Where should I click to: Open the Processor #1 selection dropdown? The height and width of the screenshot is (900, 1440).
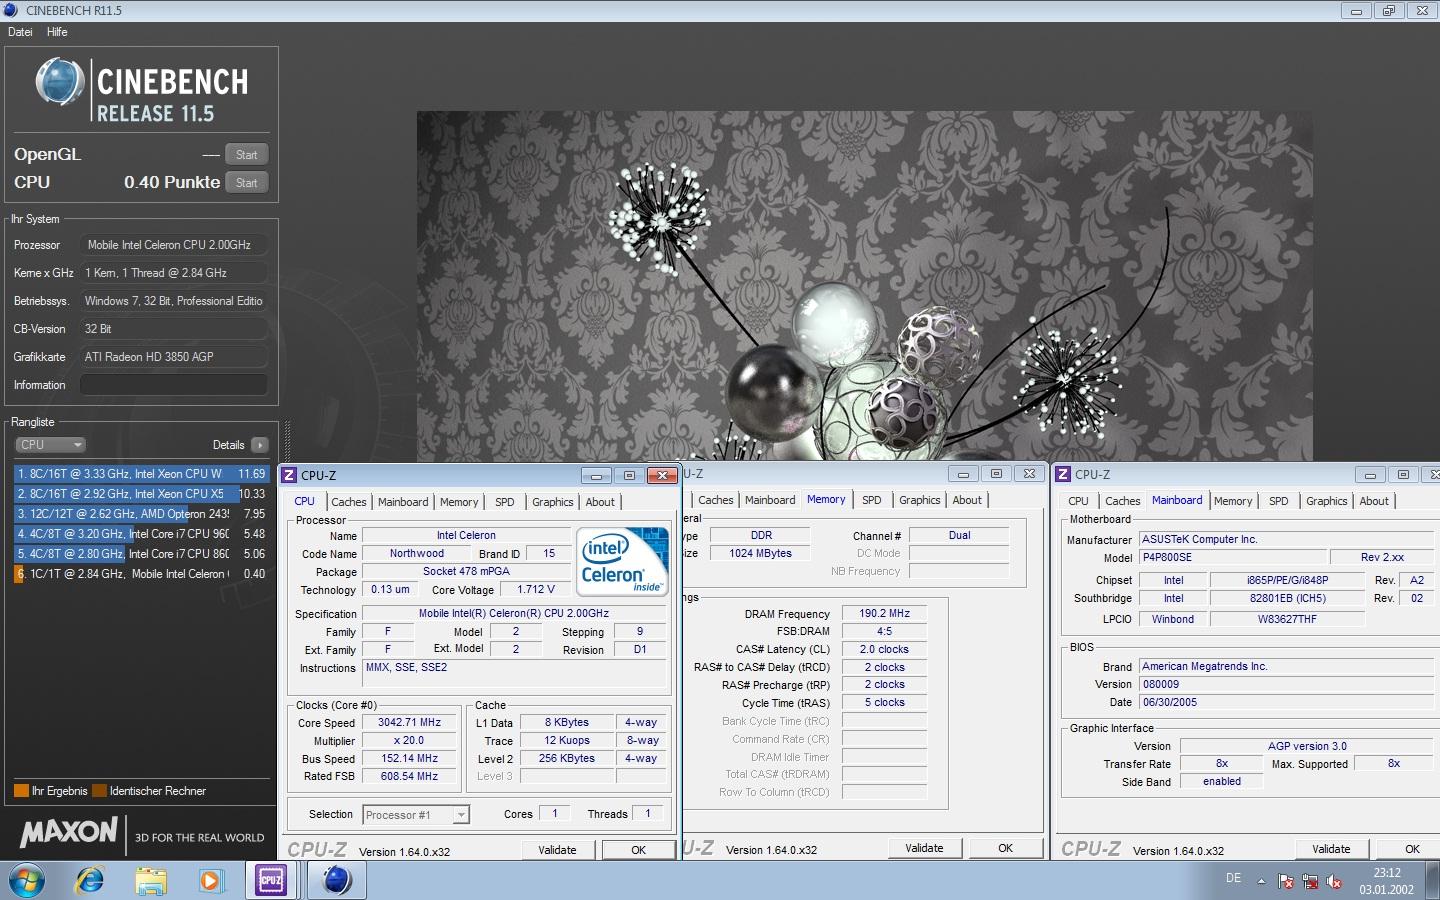point(415,815)
